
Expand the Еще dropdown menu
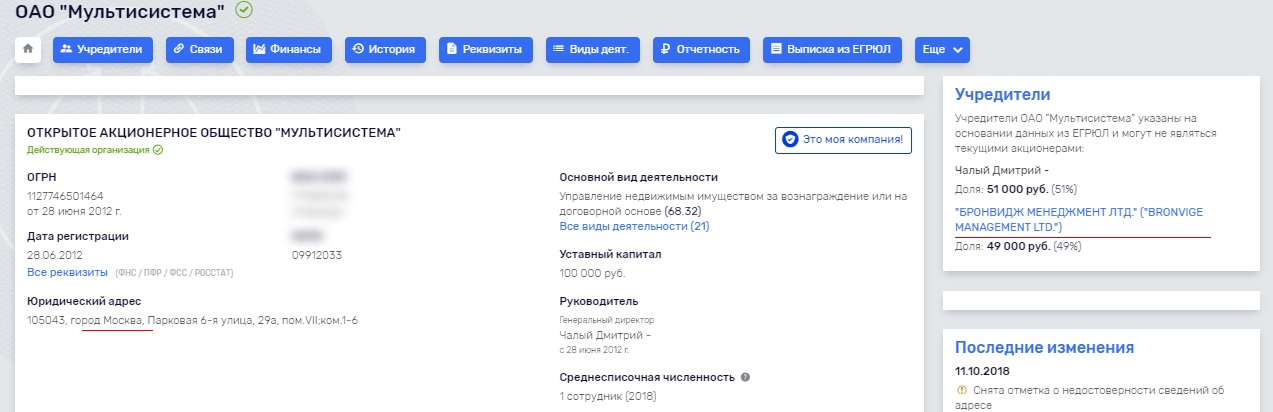coord(942,49)
